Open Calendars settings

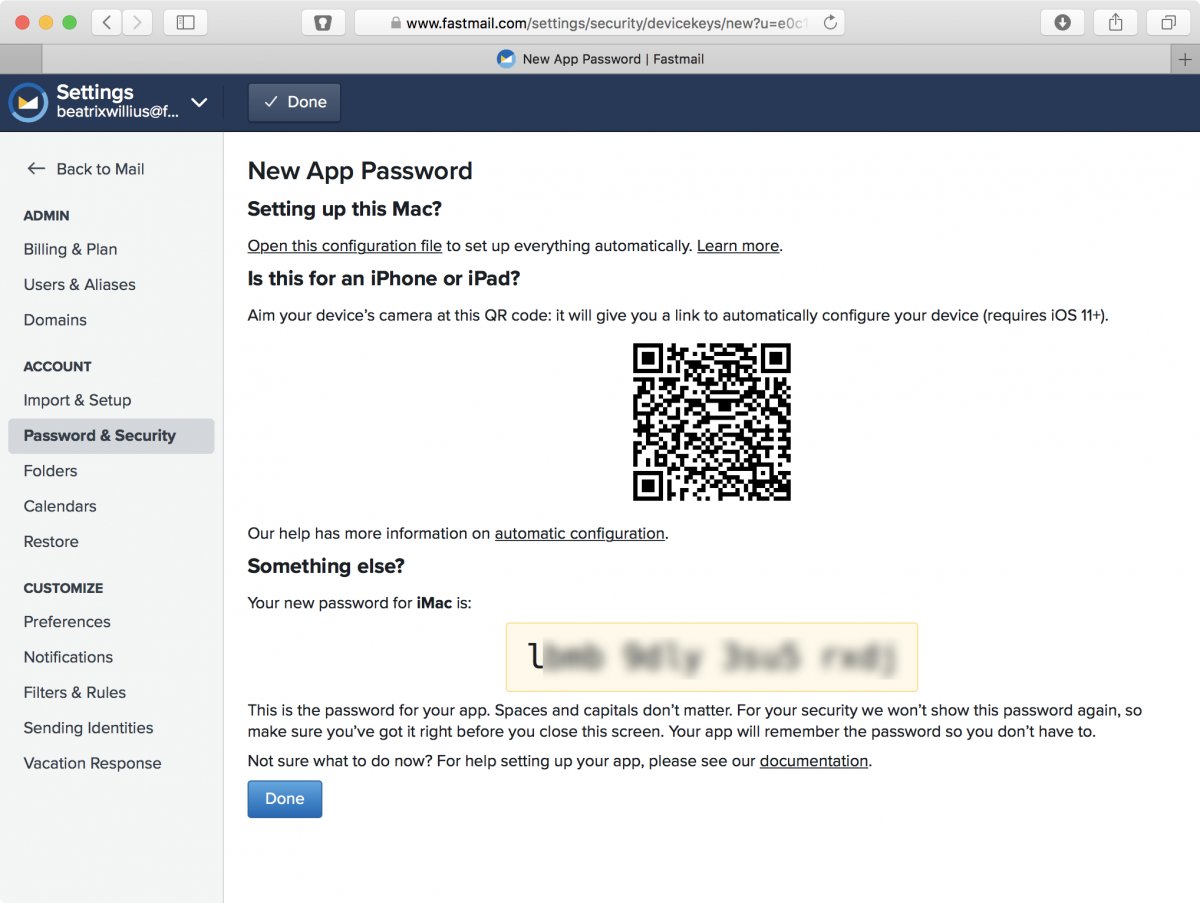click(x=60, y=506)
